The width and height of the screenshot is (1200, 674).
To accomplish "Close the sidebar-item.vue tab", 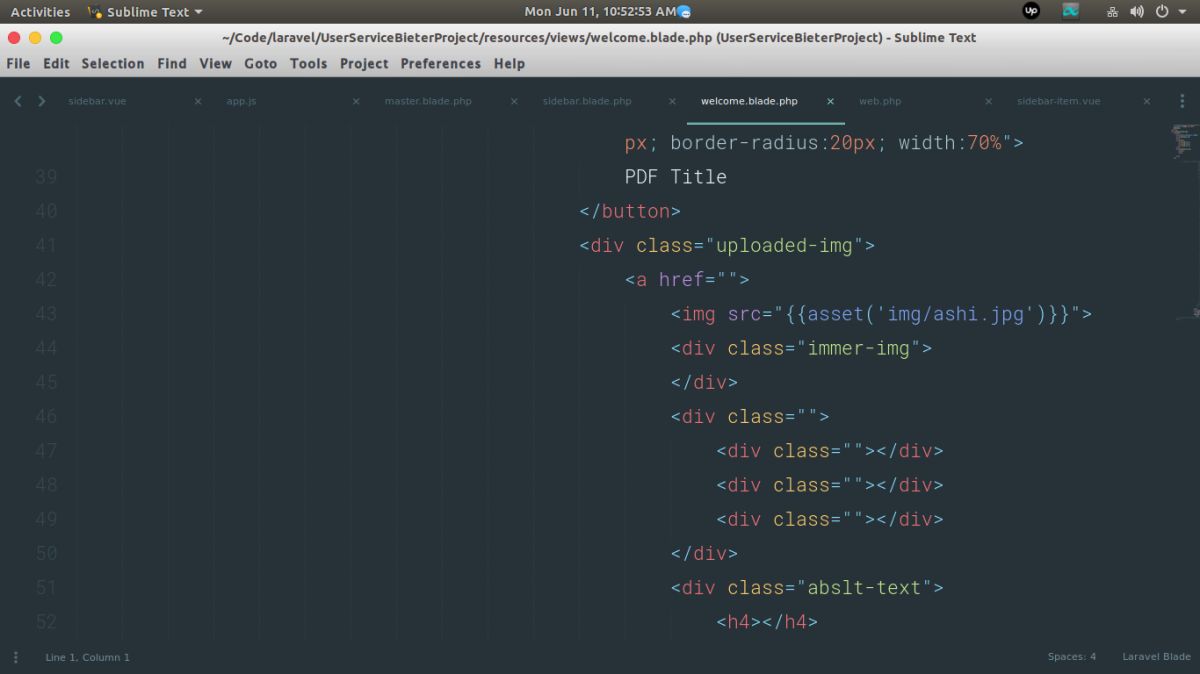I will 1146,101.
